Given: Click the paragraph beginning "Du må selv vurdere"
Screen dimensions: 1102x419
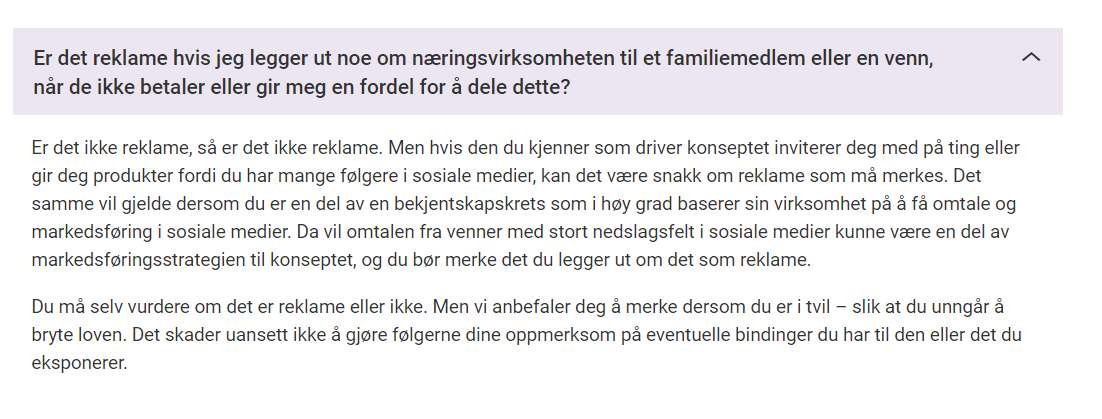Looking at the screenshot, I should 526,335.
